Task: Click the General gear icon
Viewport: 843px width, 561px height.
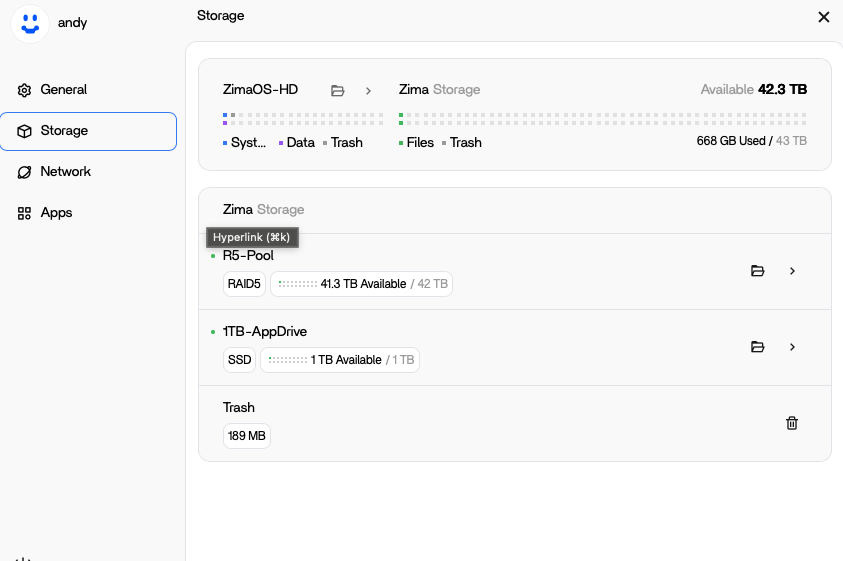Action: tap(24, 90)
